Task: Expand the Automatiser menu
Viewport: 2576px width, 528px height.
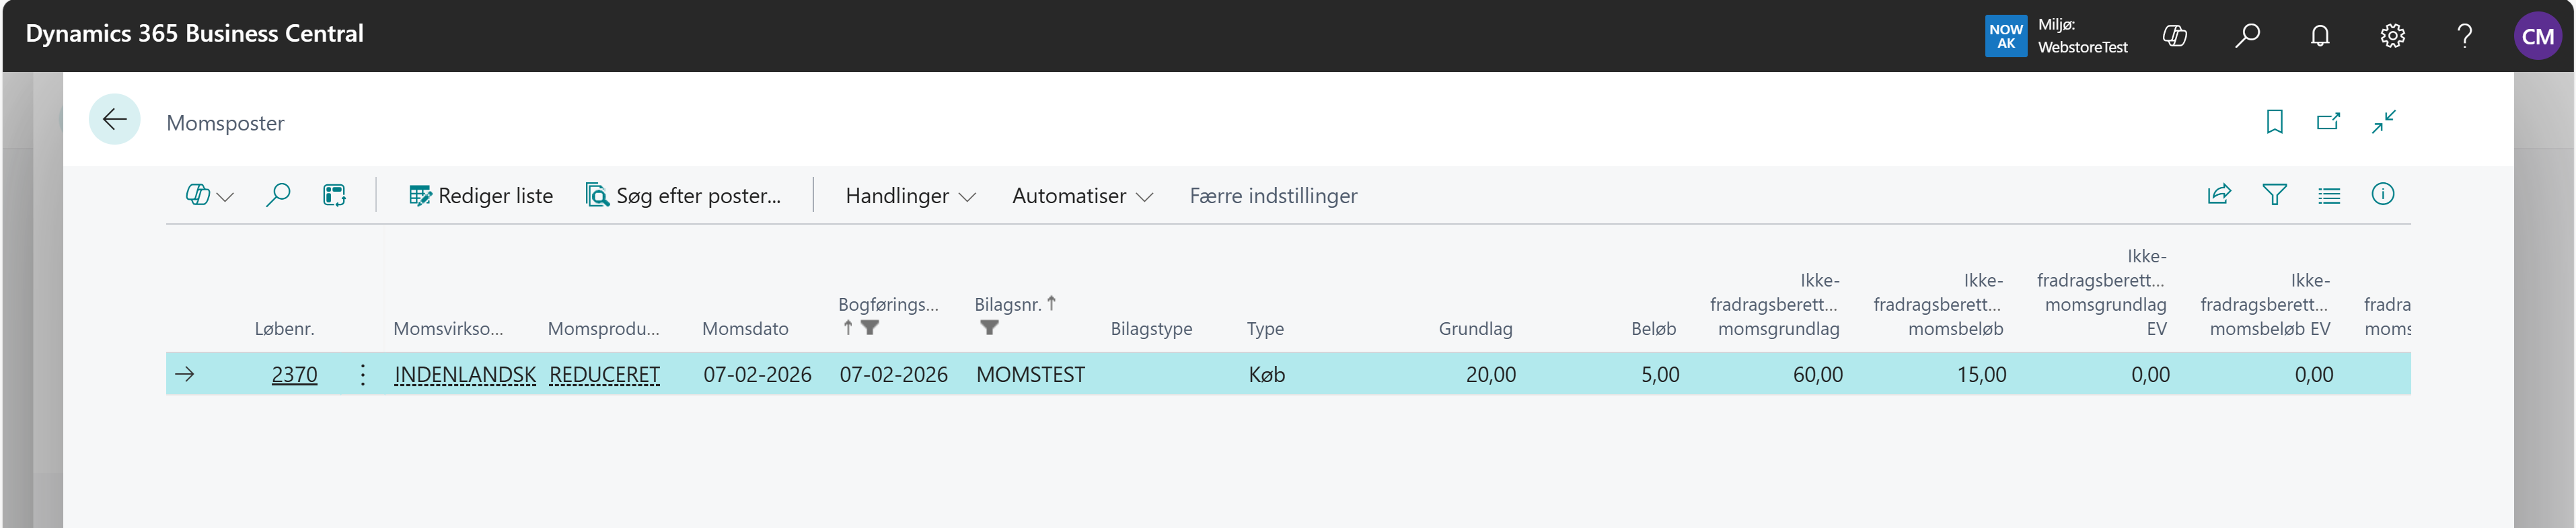Action: pos(1081,196)
